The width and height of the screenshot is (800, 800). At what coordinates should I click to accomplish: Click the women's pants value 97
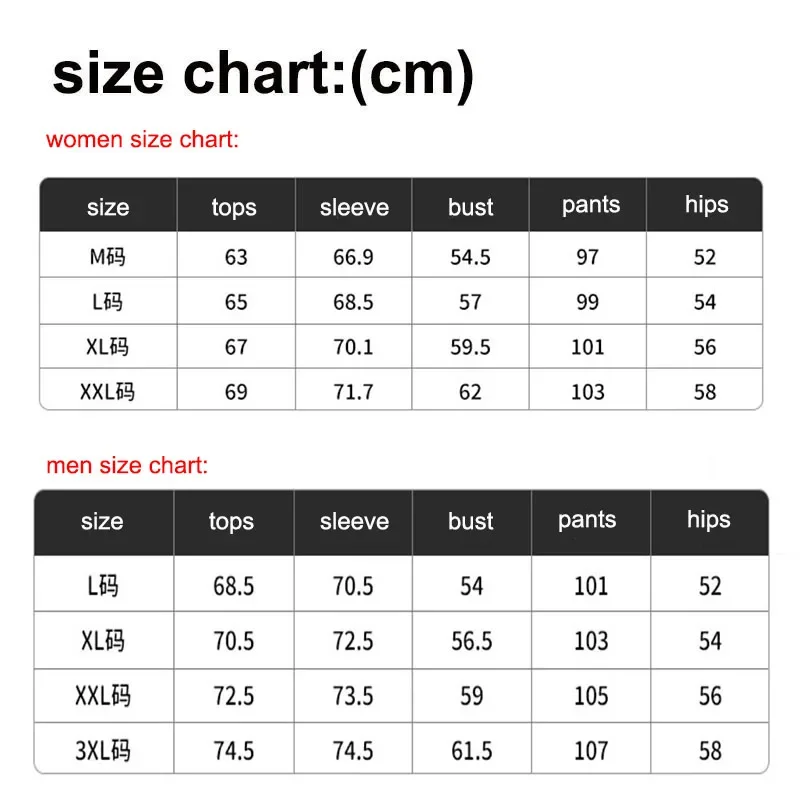pos(587,257)
